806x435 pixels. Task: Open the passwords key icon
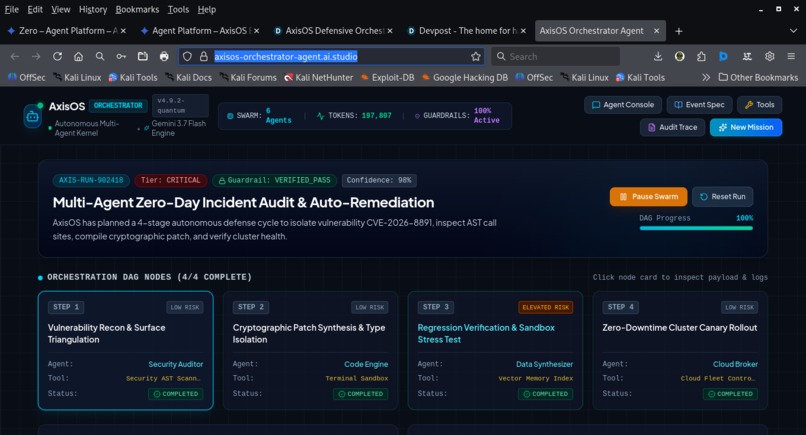pos(121,57)
